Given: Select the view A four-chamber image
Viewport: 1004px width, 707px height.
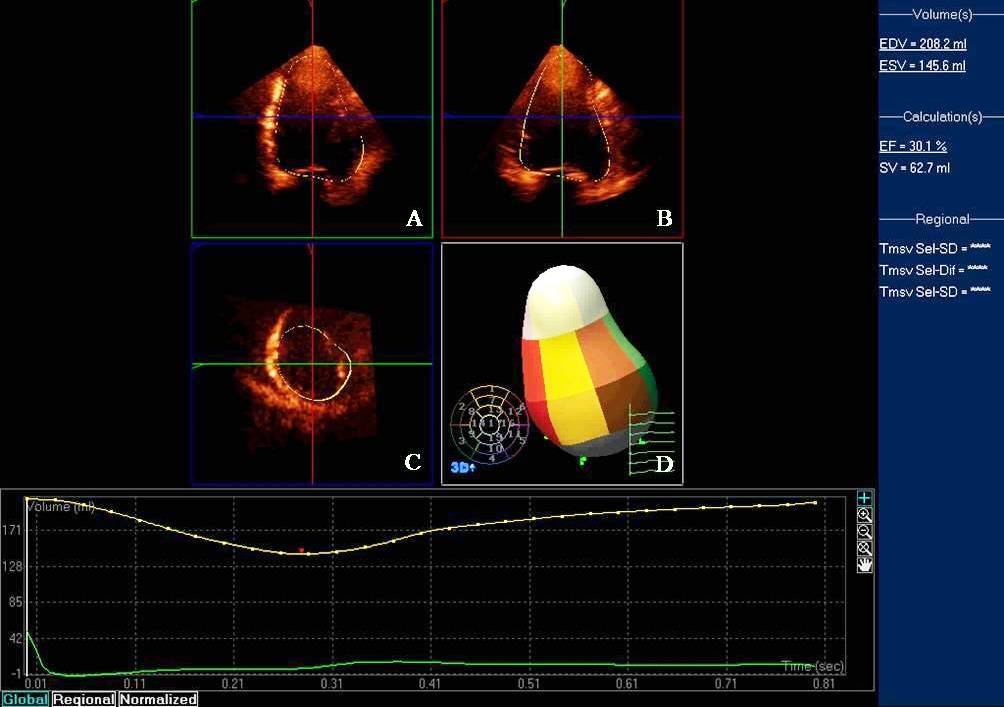Looking at the screenshot, I should [x=312, y=119].
